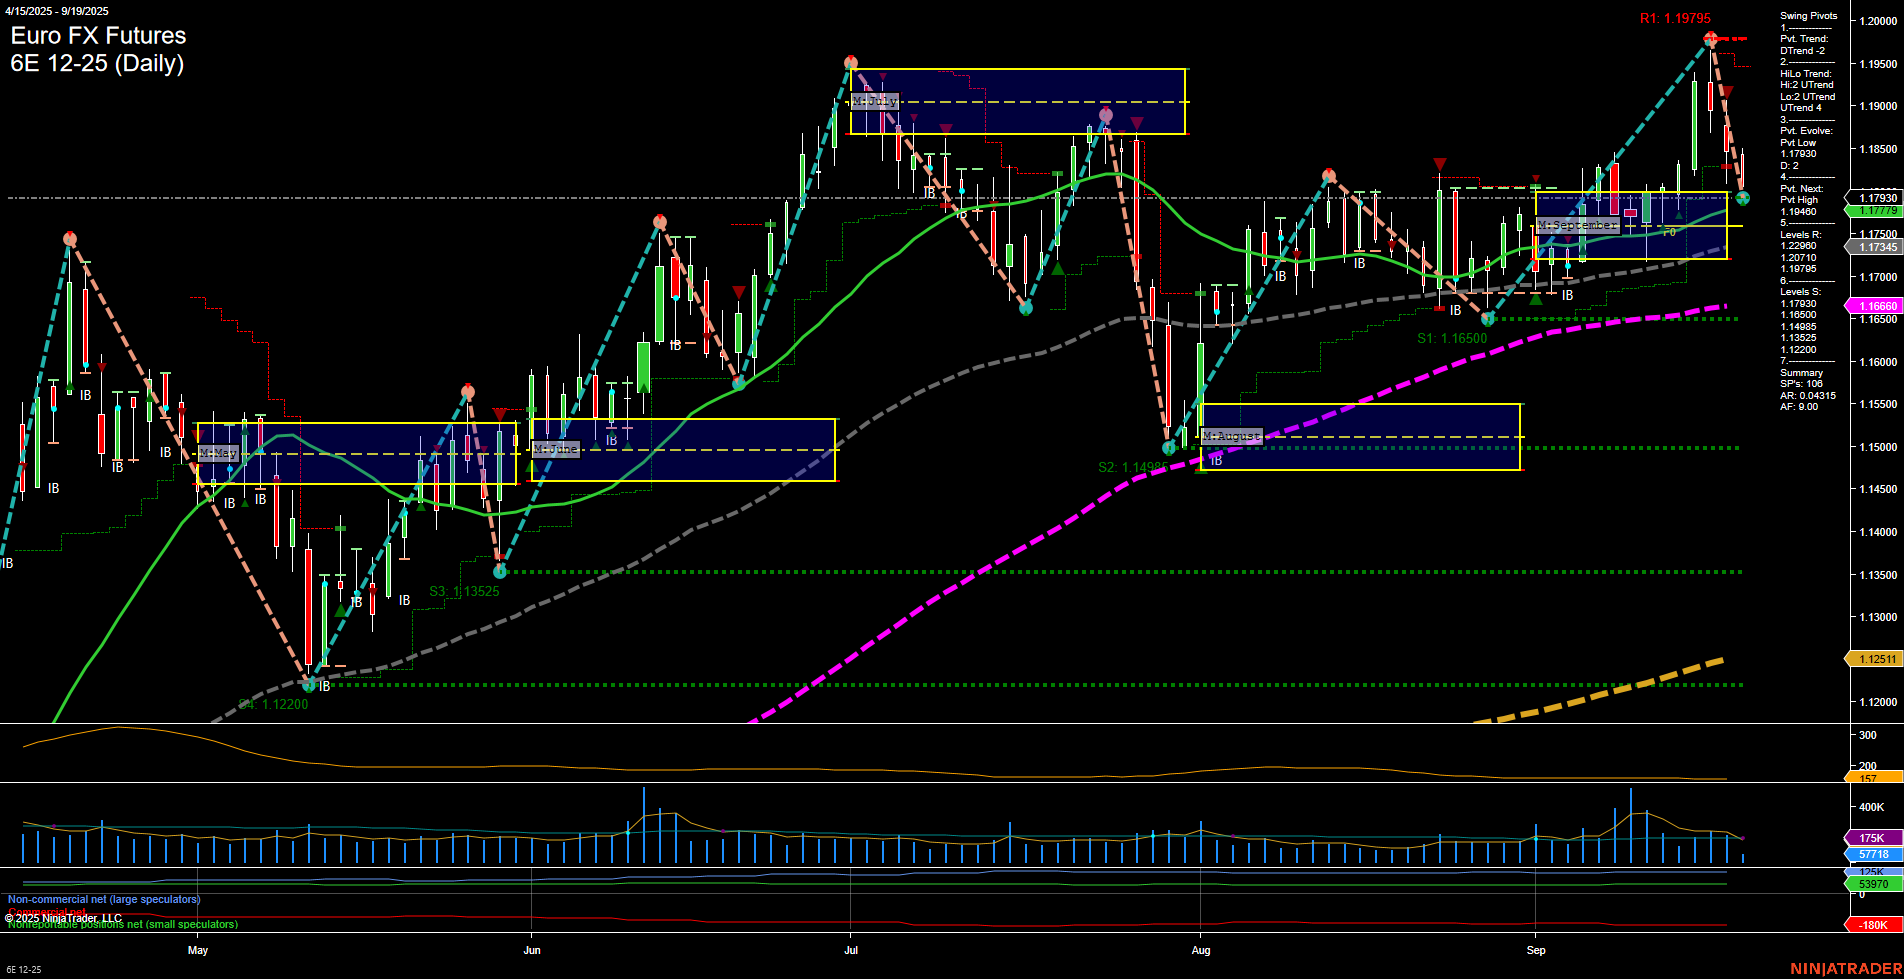The image size is (1904, 979).
Task: Click the 400K volume axis label
Action: click(1871, 807)
